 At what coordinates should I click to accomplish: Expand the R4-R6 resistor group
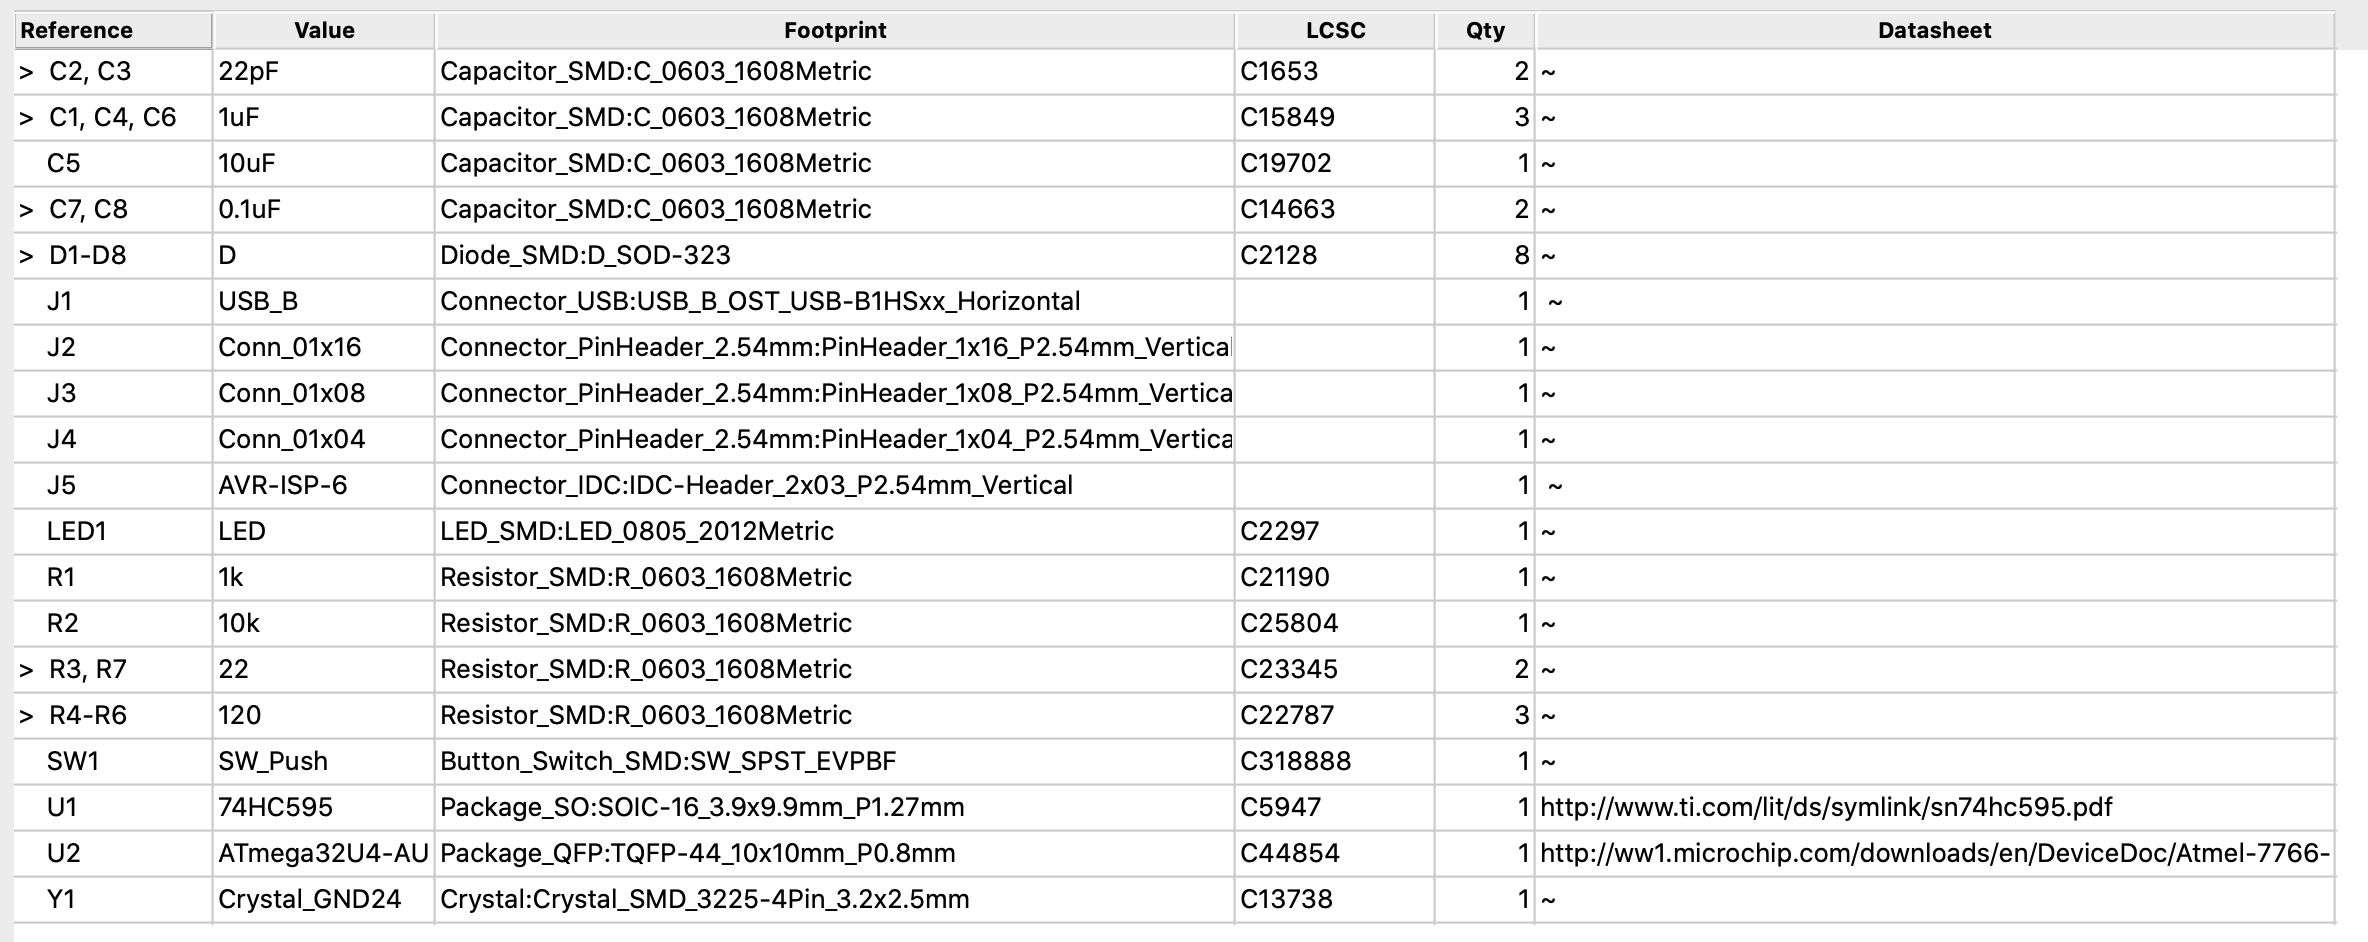(x=26, y=716)
